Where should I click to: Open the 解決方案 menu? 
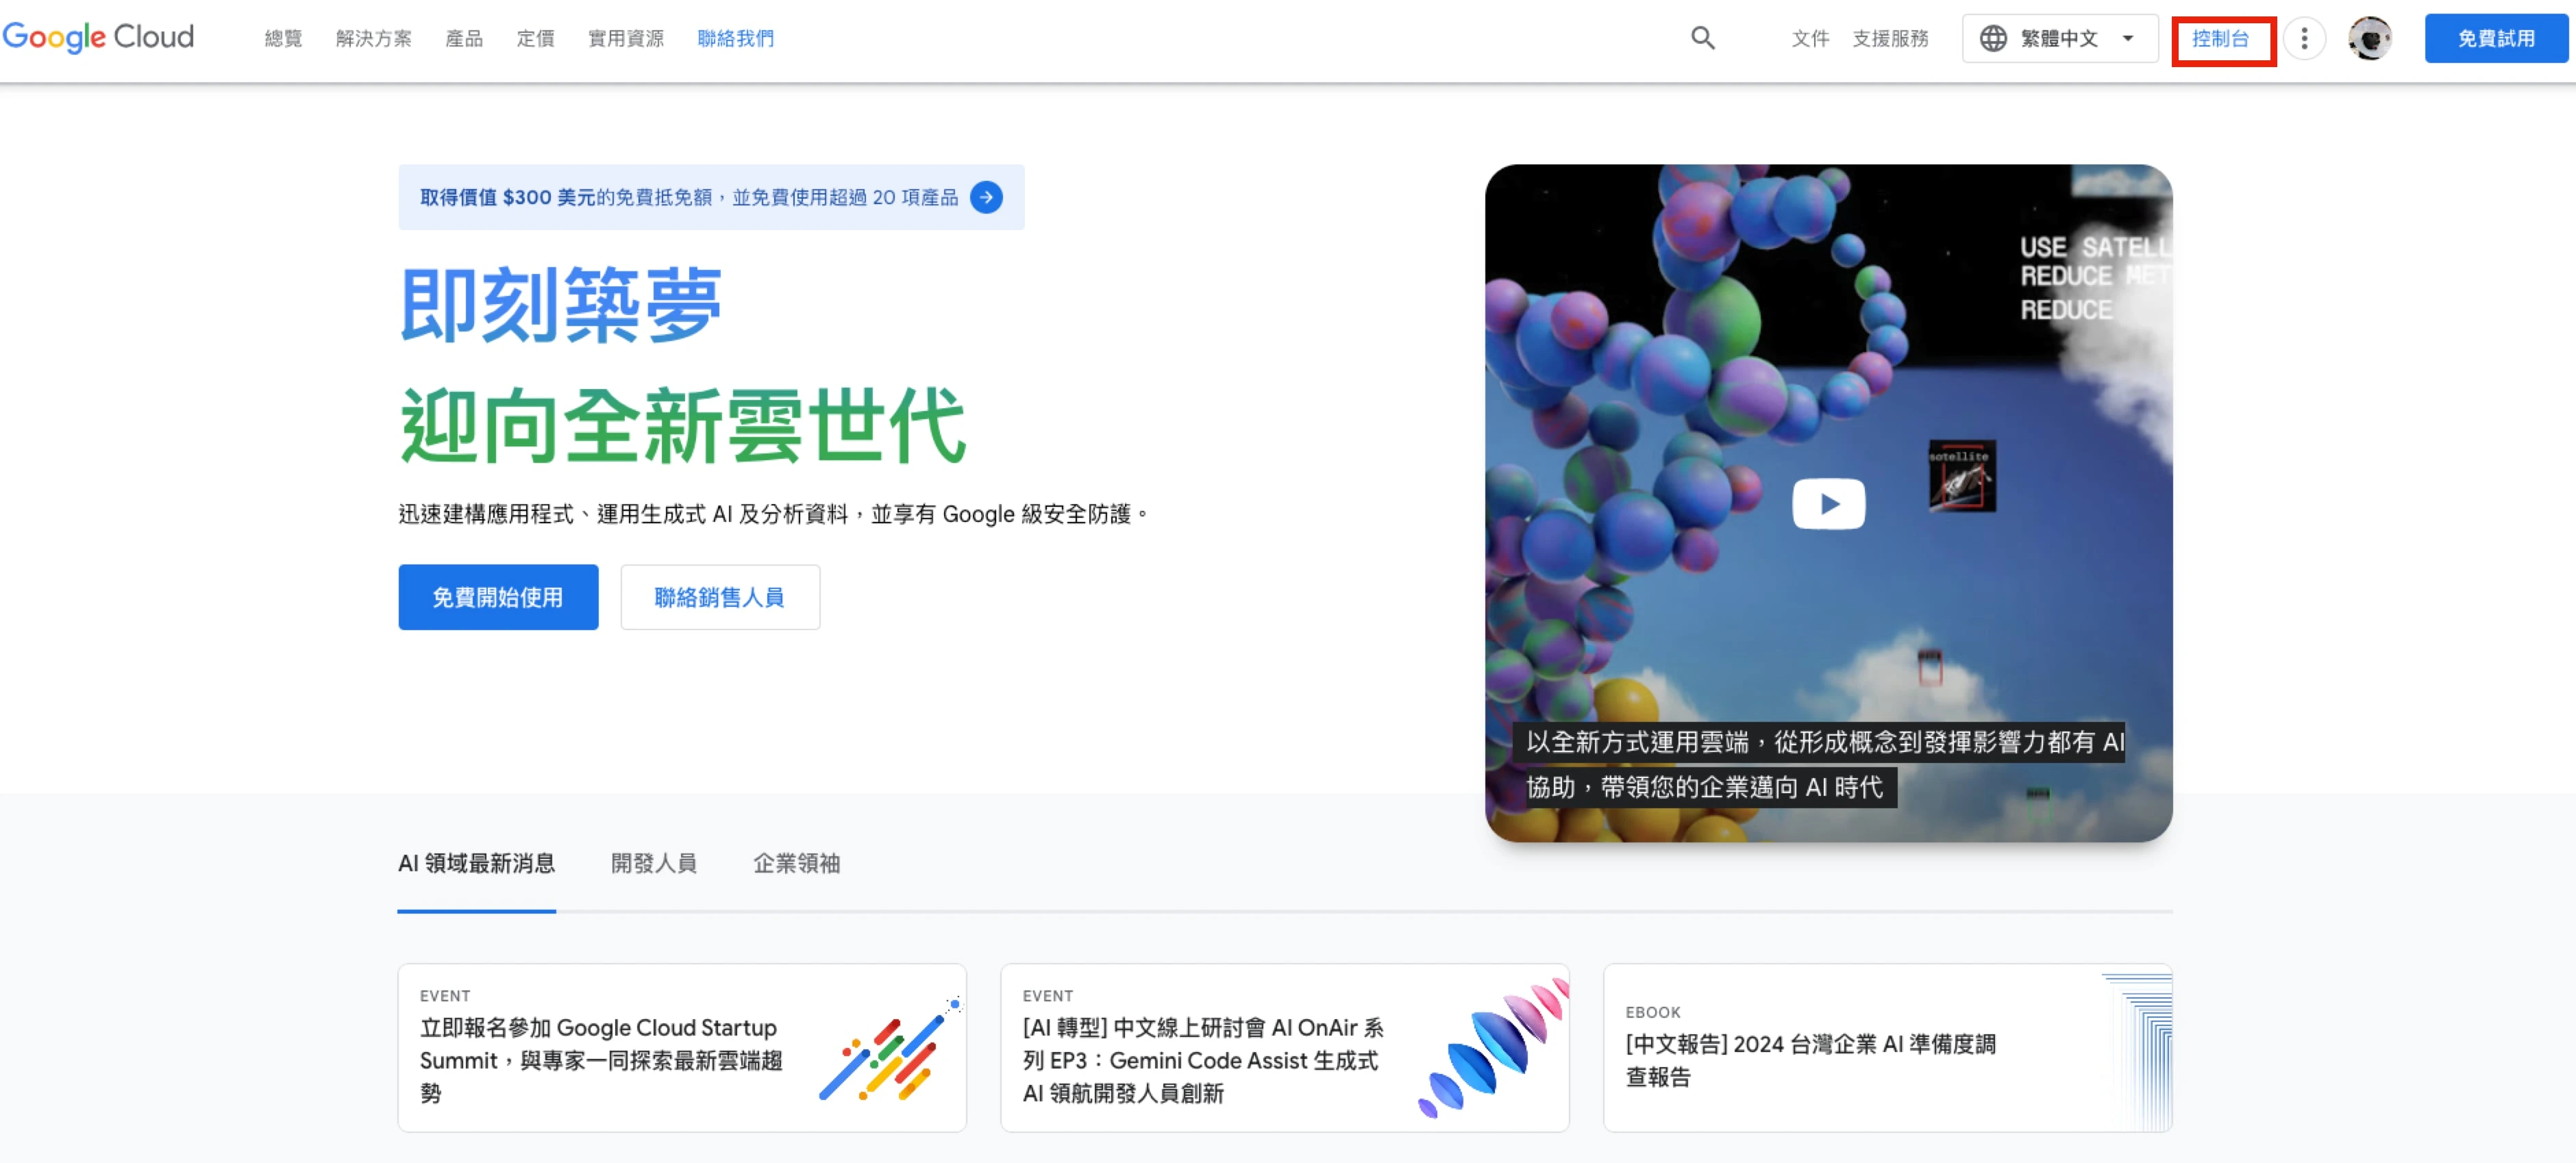pos(373,38)
